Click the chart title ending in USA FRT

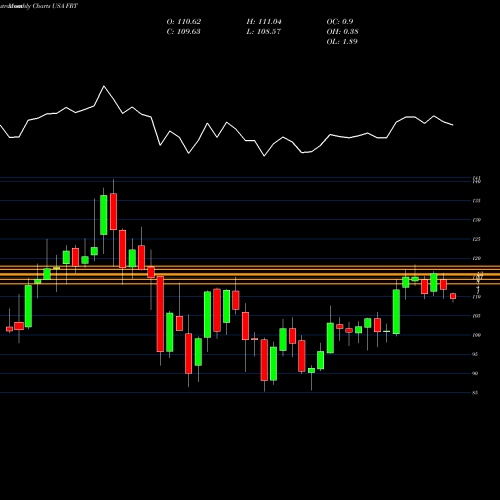point(39,6)
